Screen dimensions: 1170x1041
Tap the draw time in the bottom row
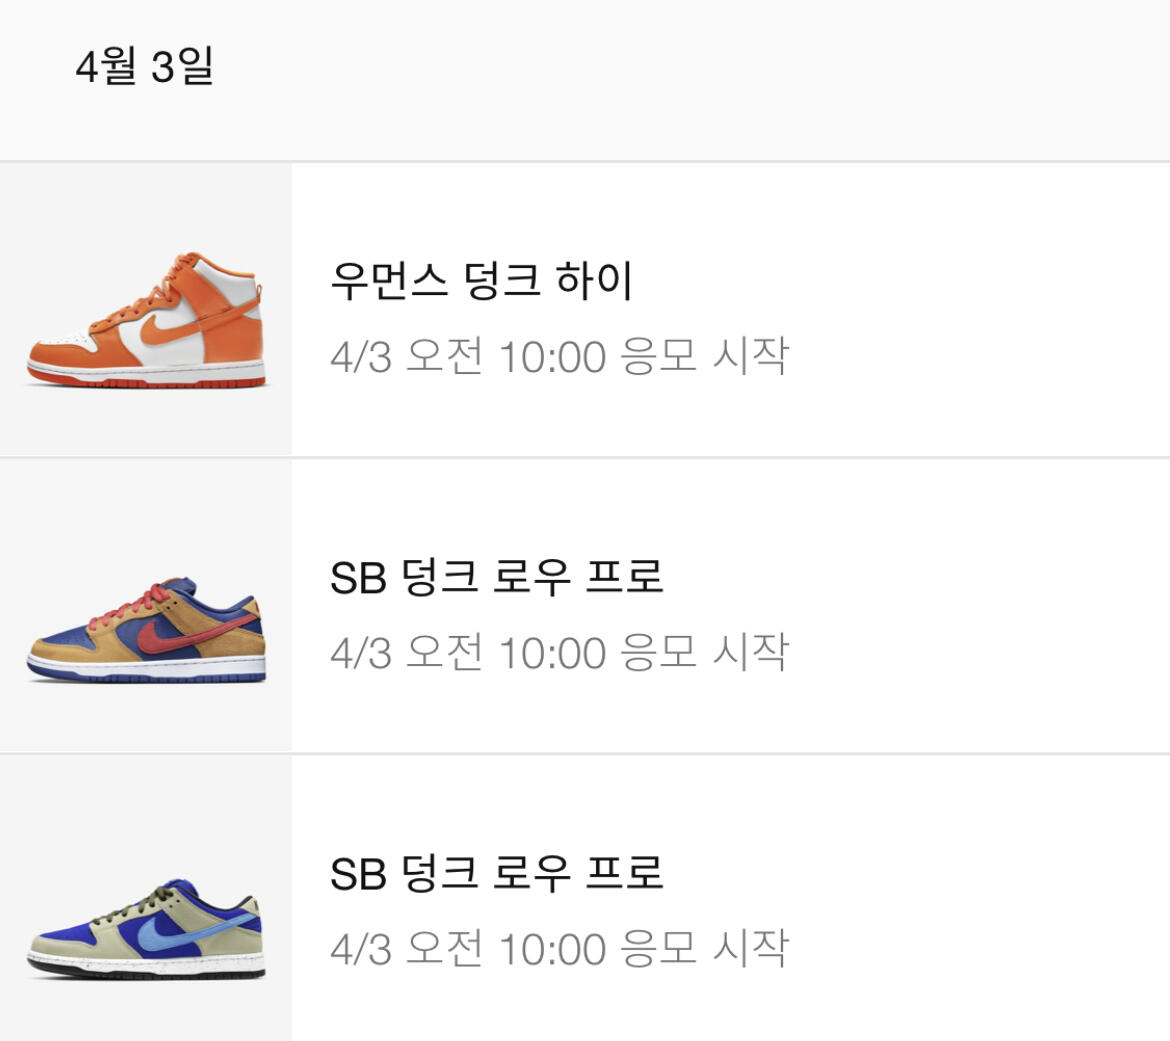point(559,948)
